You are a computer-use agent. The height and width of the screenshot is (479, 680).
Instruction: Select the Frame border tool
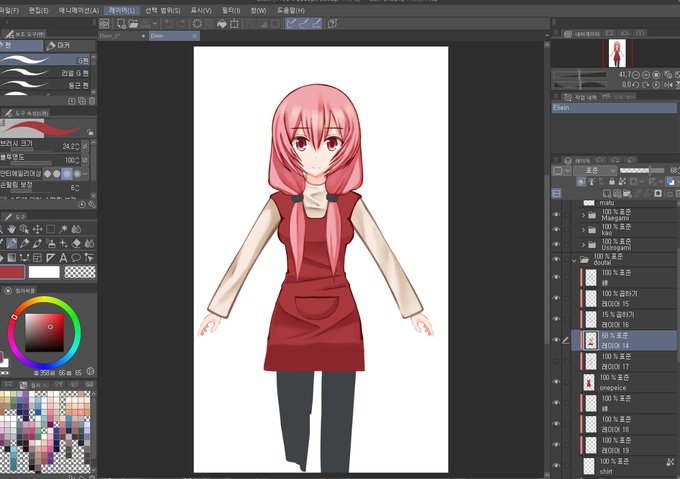38,258
